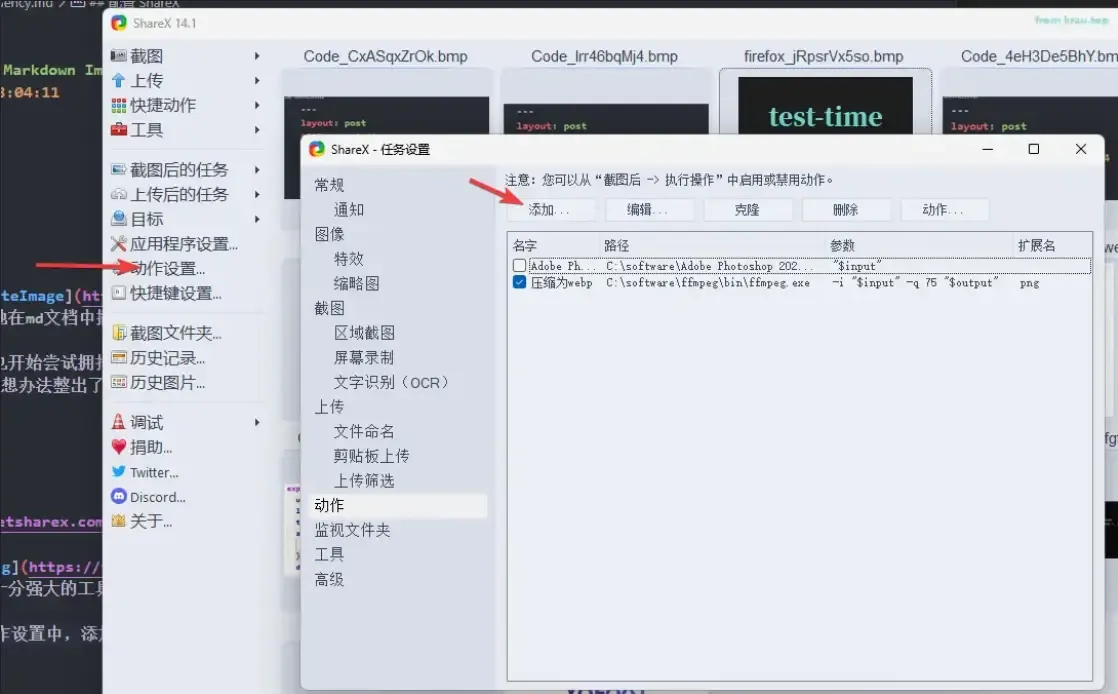Click the Twitter bird icon
This screenshot has height=694, width=1118.
[x=119, y=472]
